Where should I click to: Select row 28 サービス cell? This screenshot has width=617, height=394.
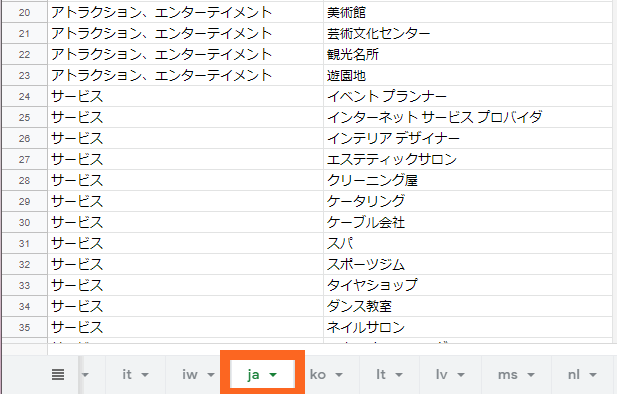(185, 180)
